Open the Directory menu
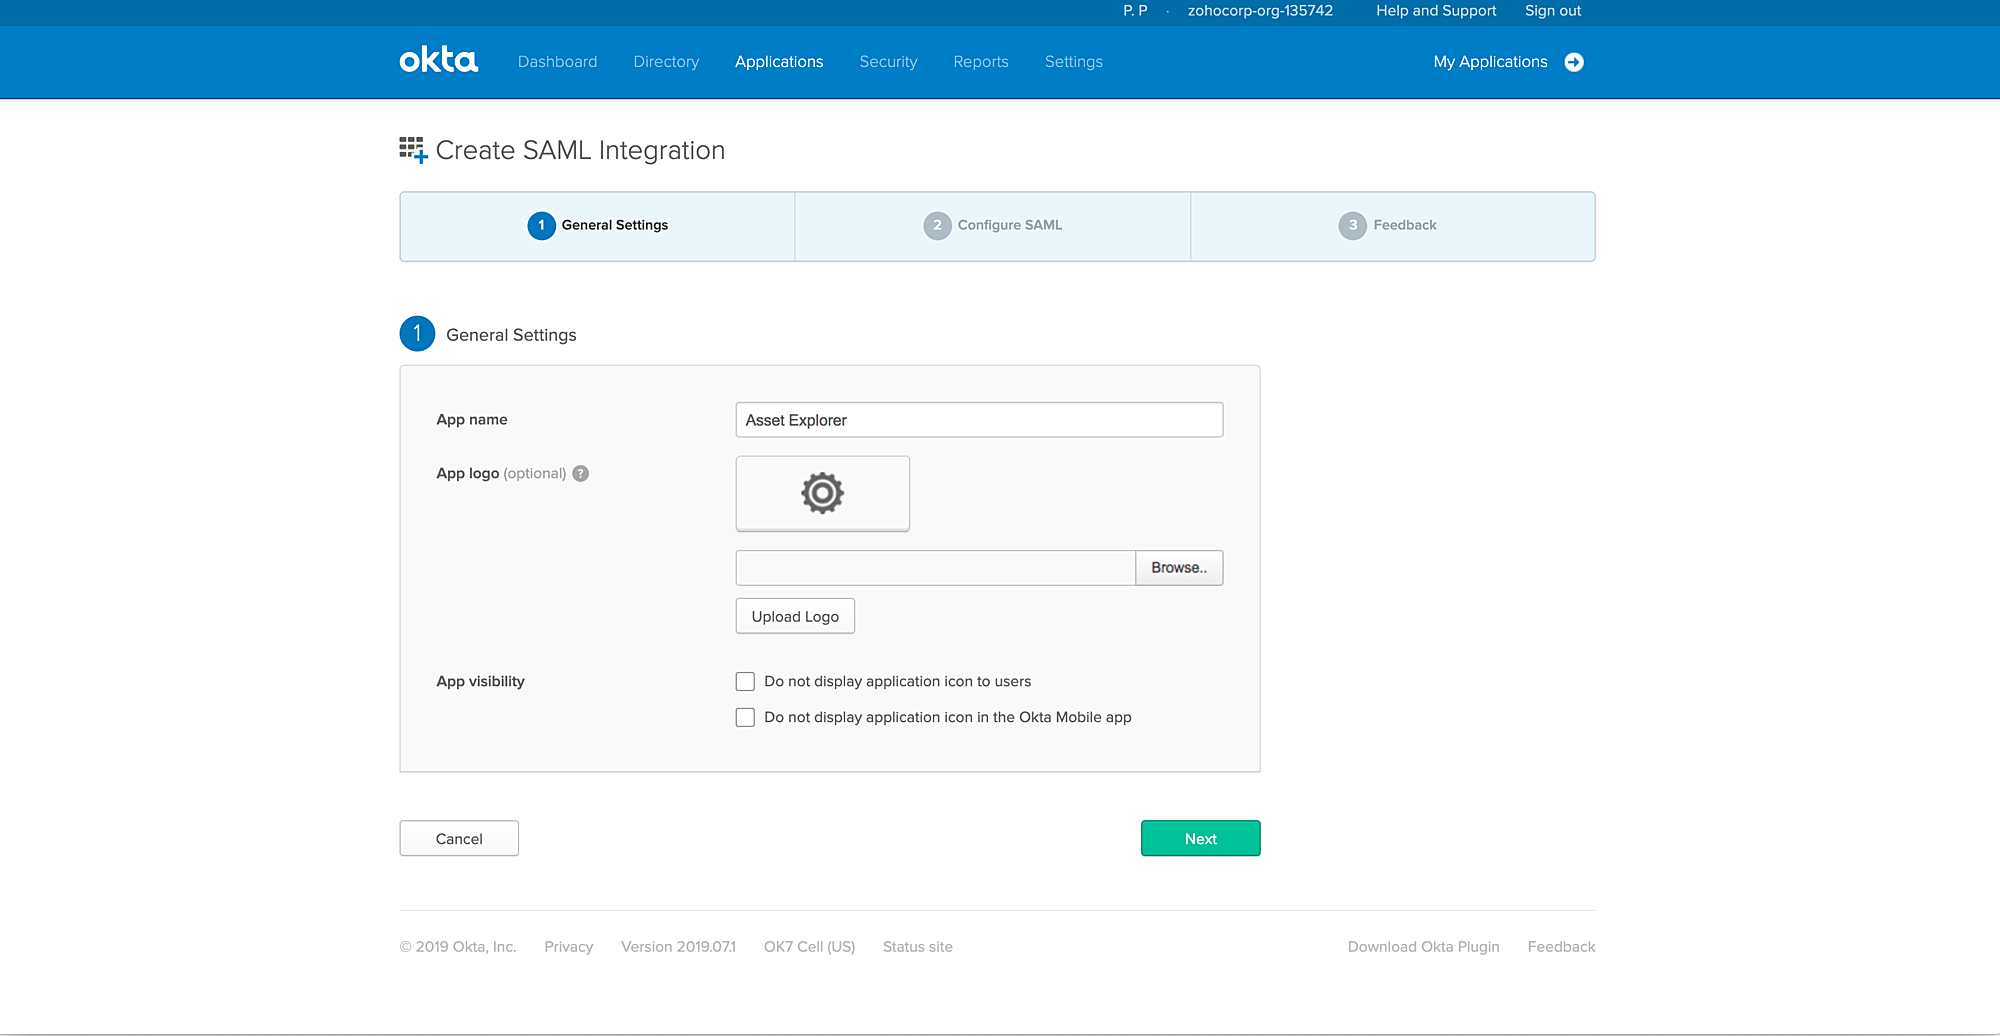Image resolution: width=2000 pixels, height=1036 pixels. [x=666, y=62]
